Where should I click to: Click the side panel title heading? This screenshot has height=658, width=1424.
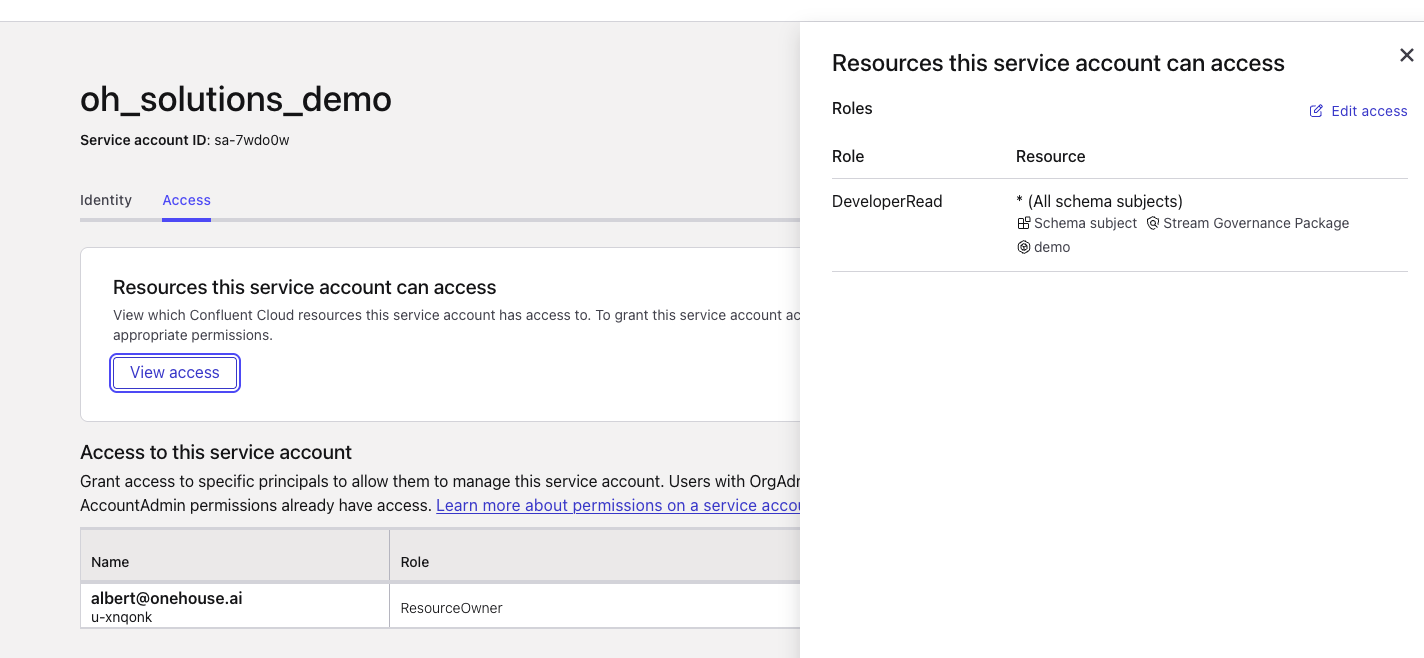tap(1058, 63)
